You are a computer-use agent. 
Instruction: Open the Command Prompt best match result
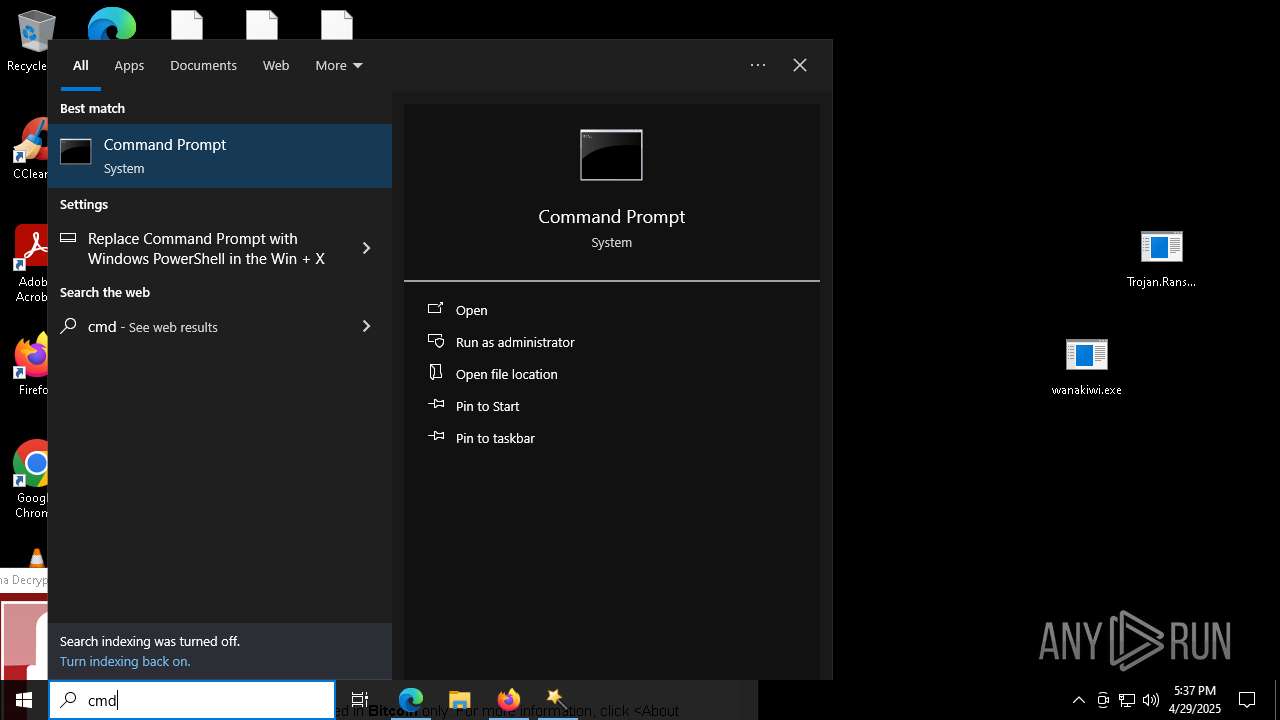pos(220,156)
